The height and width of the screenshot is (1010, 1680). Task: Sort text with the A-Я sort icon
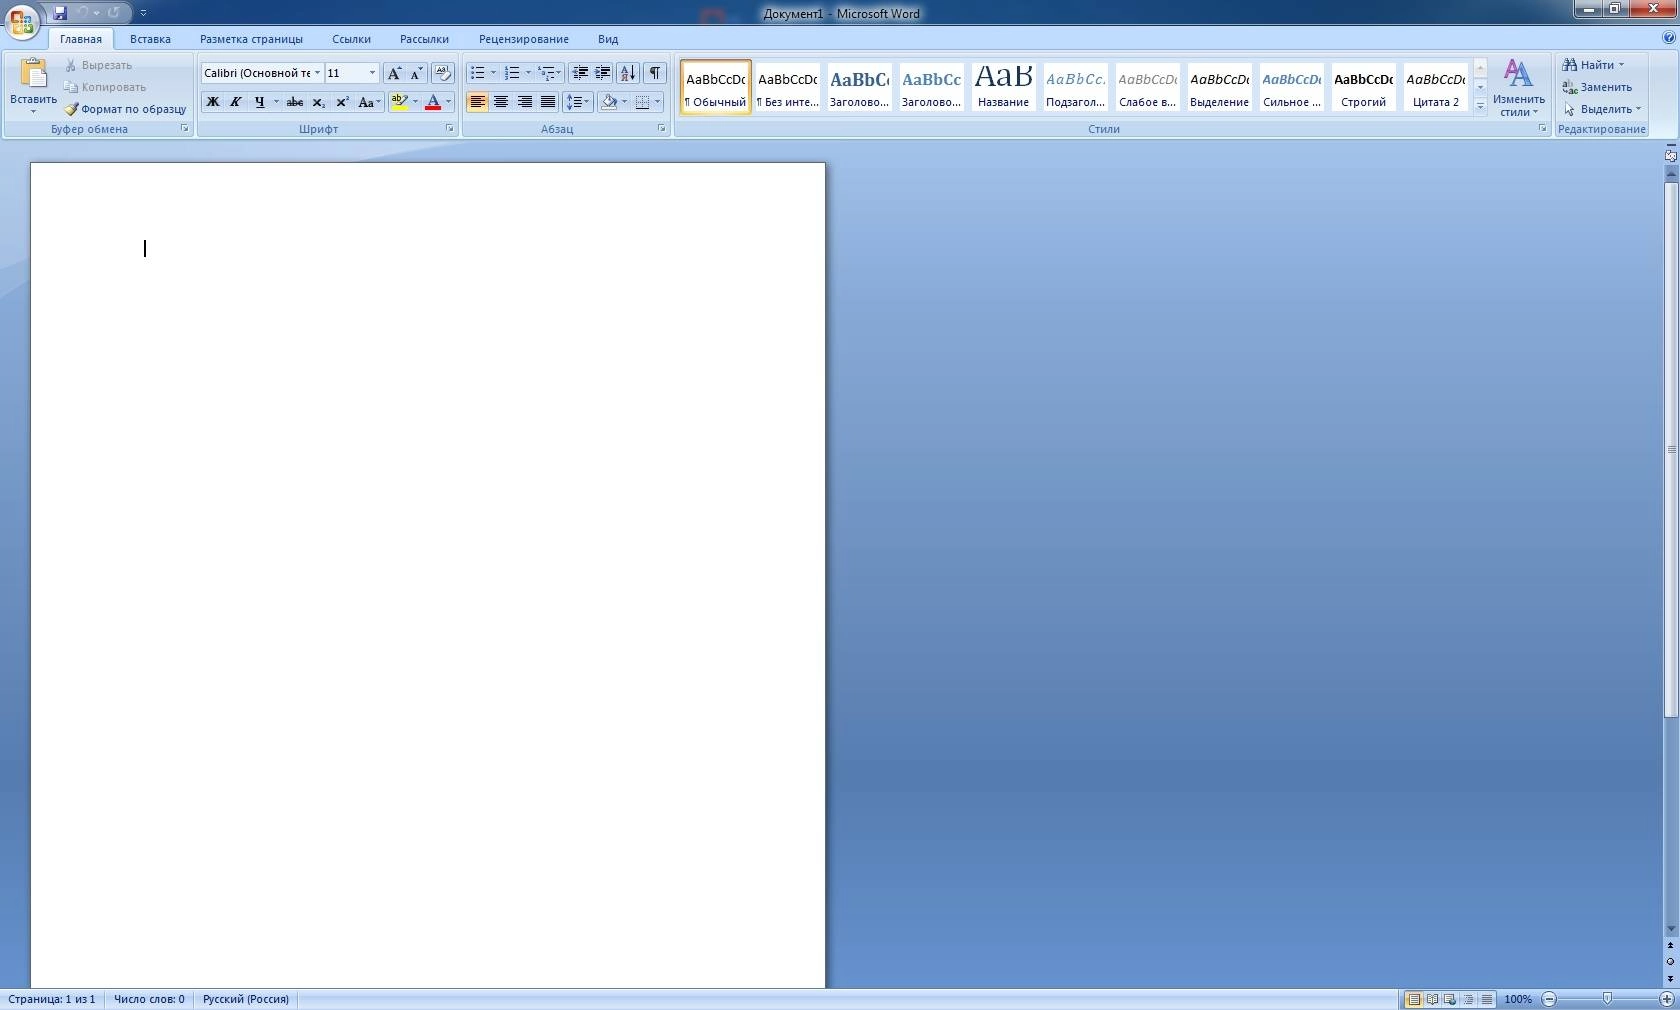628,73
